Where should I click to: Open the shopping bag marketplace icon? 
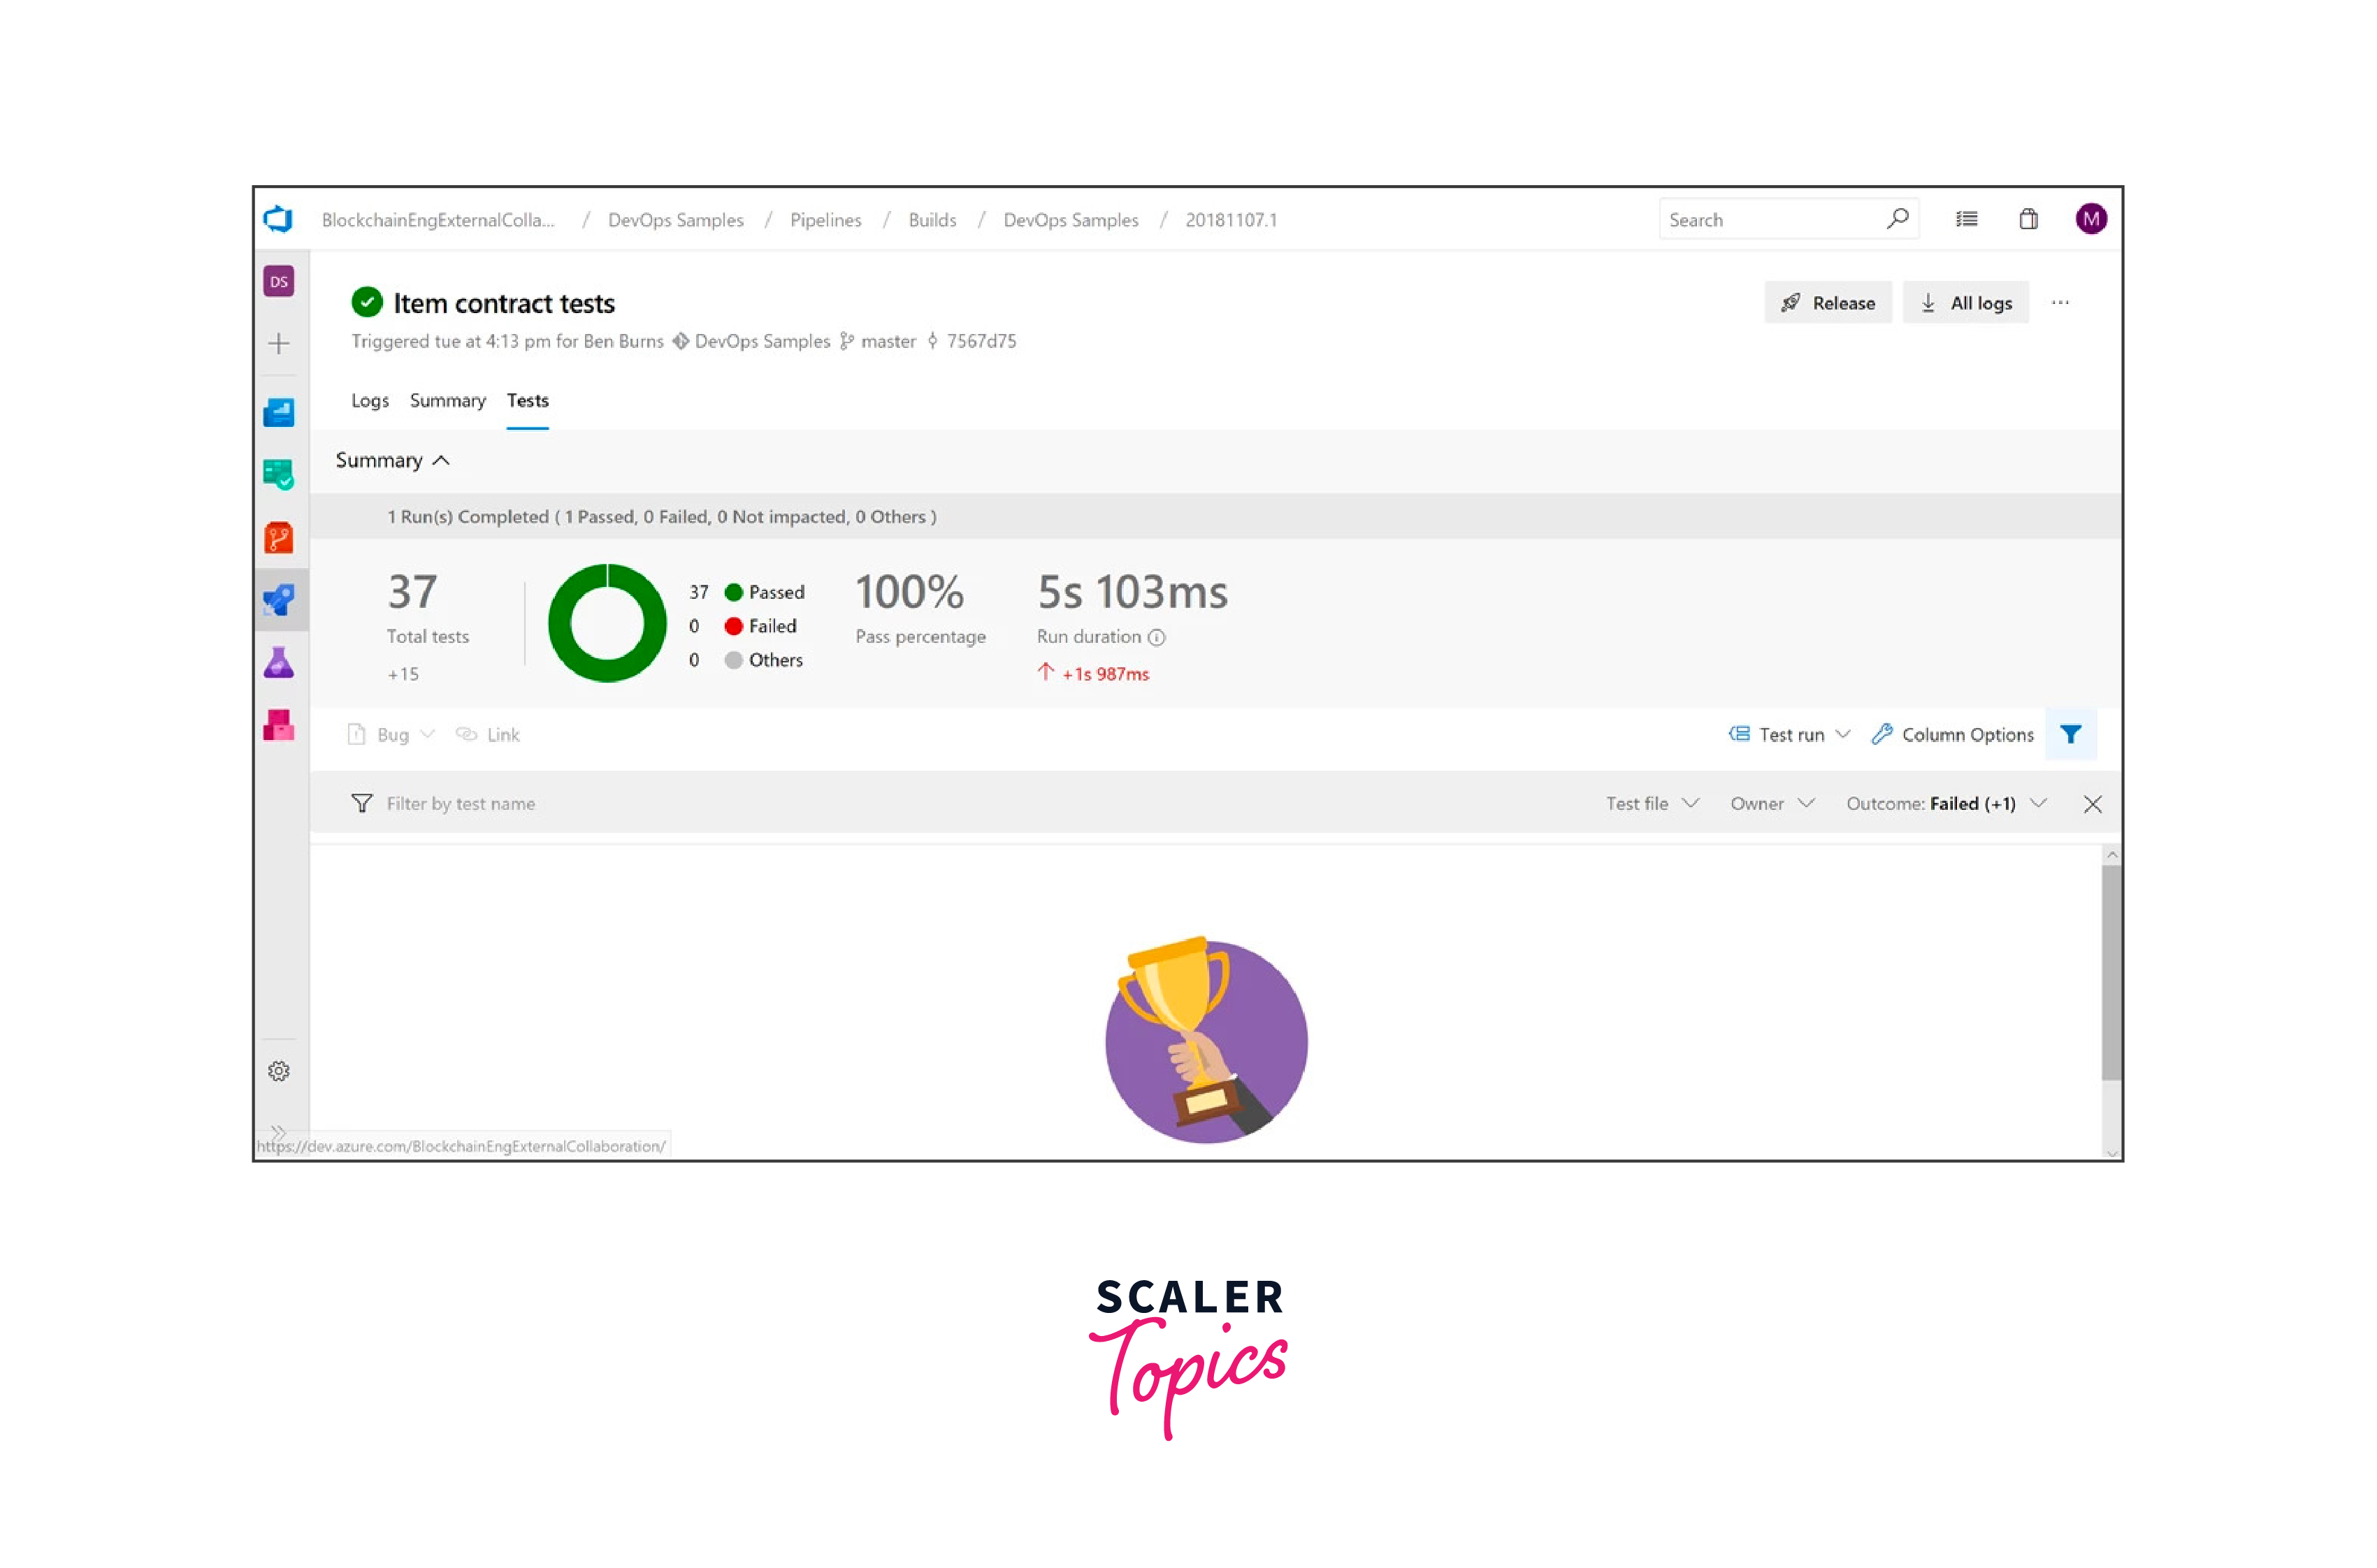2028,219
